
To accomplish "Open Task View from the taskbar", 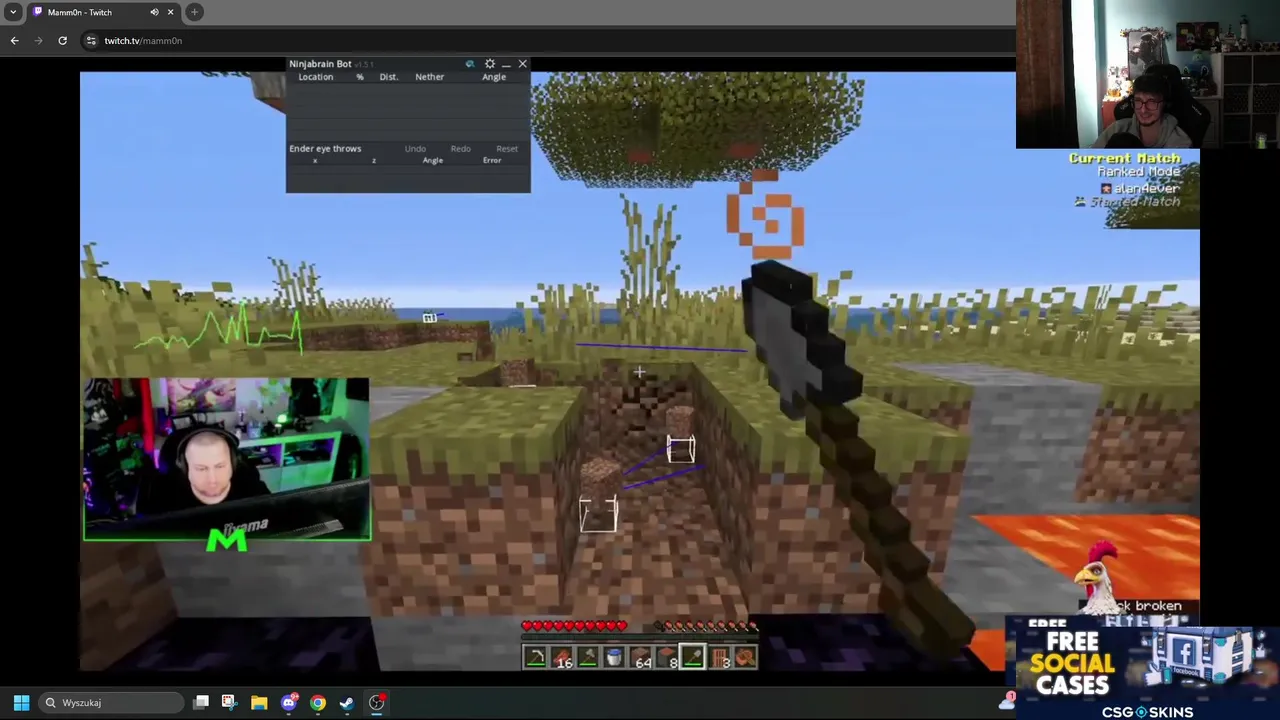I will click(x=201, y=702).
